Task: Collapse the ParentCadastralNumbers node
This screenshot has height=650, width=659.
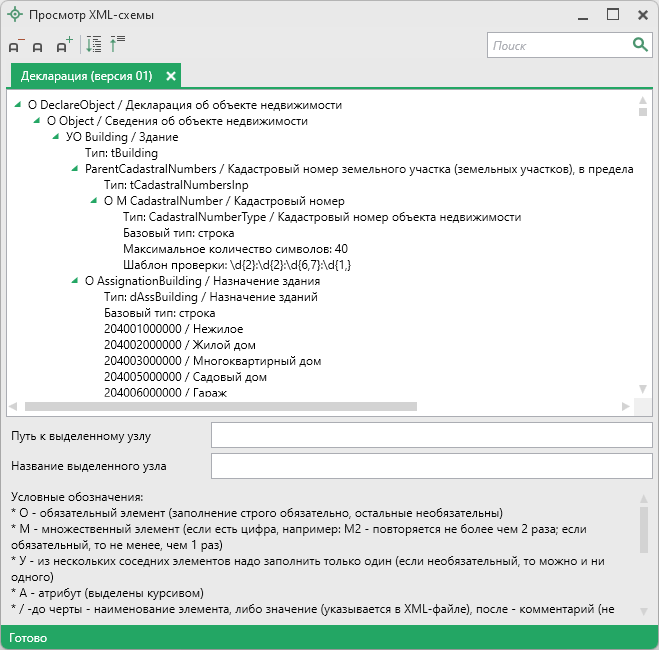Action: [76, 169]
